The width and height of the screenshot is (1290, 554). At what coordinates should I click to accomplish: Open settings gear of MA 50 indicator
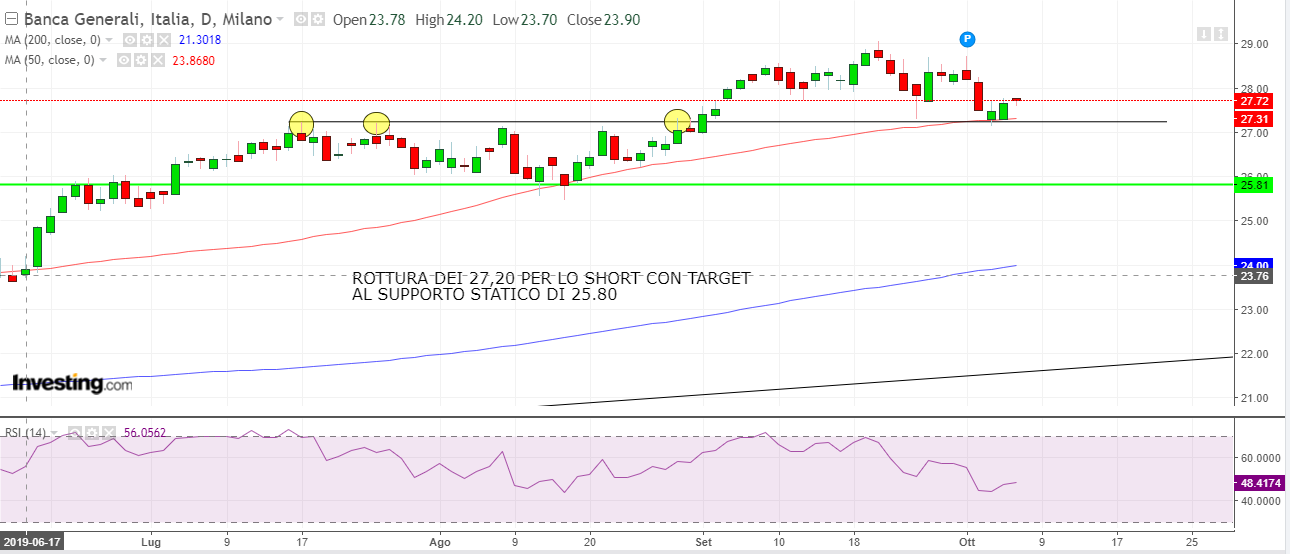(141, 60)
